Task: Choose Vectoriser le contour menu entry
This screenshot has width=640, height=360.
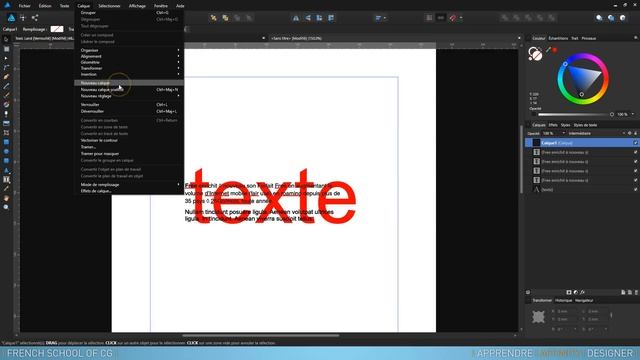Action: coord(129,140)
